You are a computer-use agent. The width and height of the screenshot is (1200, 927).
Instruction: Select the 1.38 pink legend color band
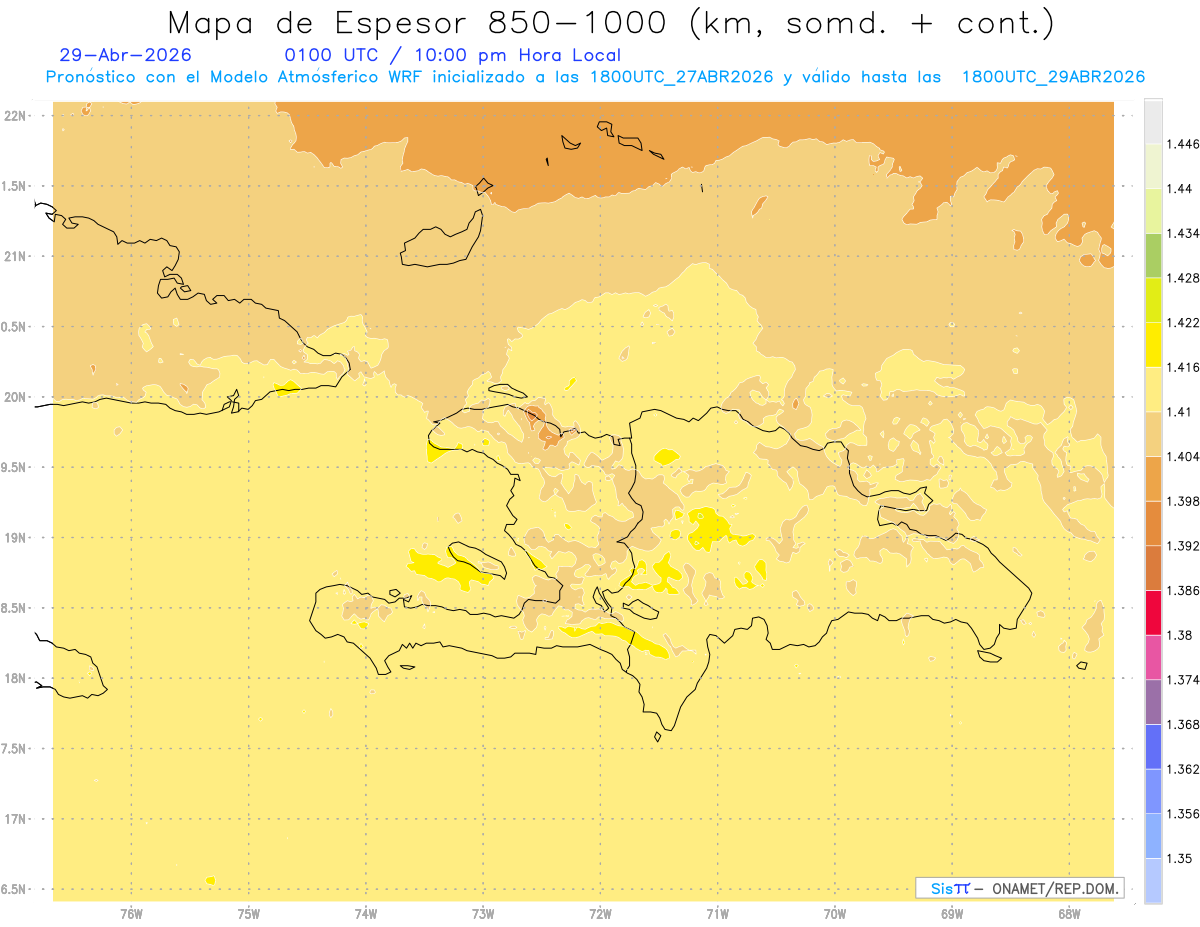1153,657
